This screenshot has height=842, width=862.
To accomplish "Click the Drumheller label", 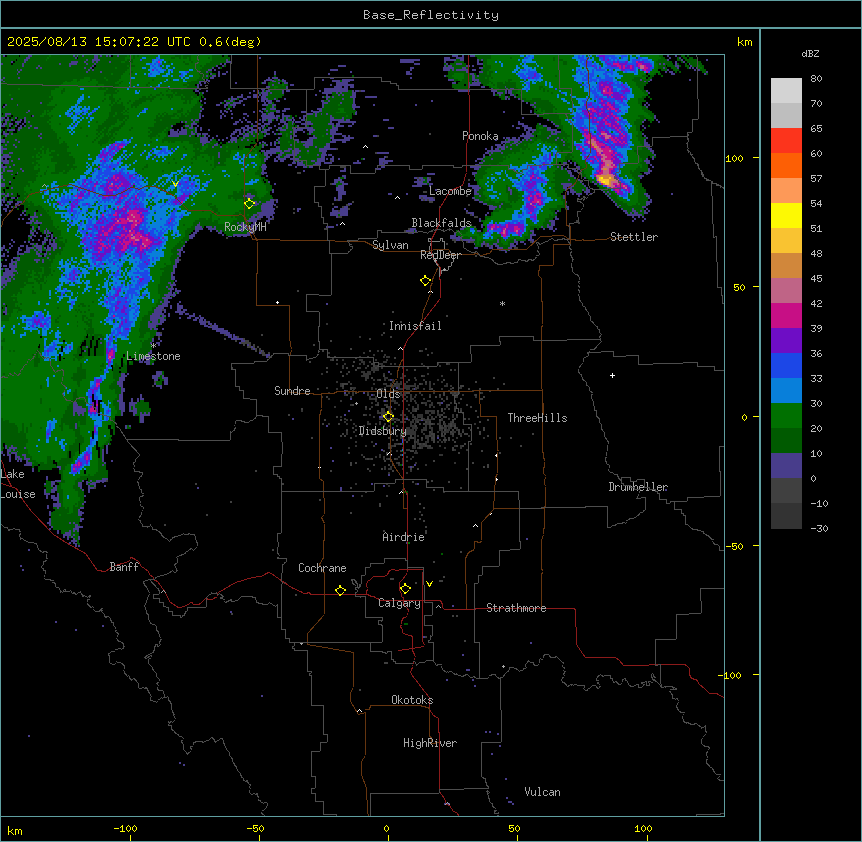I will pyautogui.click(x=638, y=487).
